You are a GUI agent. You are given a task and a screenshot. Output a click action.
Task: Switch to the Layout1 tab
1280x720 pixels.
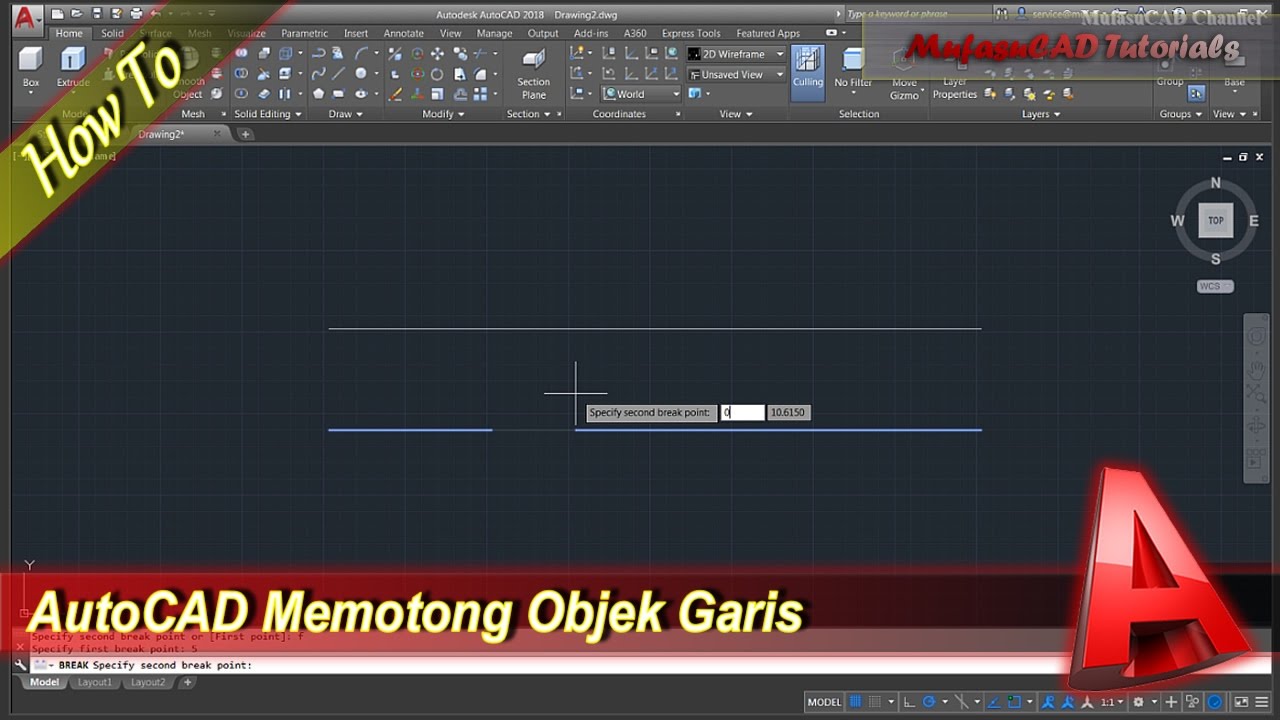(95, 682)
